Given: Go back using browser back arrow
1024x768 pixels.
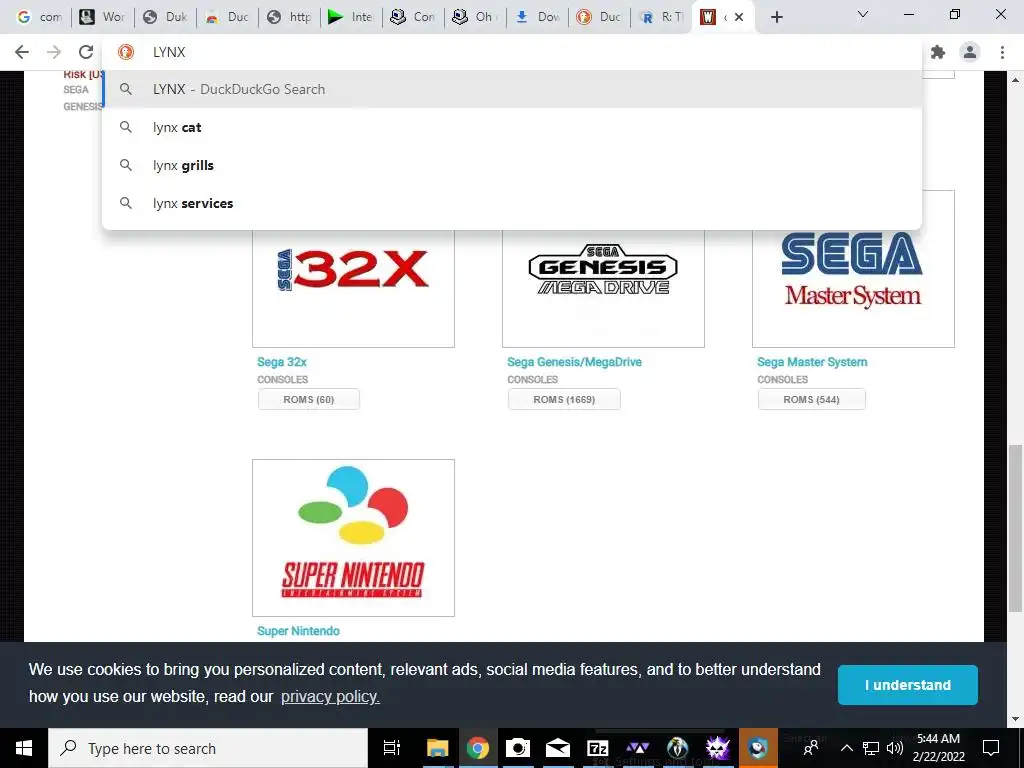Looking at the screenshot, I should pyautogui.click(x=22, y=52).
